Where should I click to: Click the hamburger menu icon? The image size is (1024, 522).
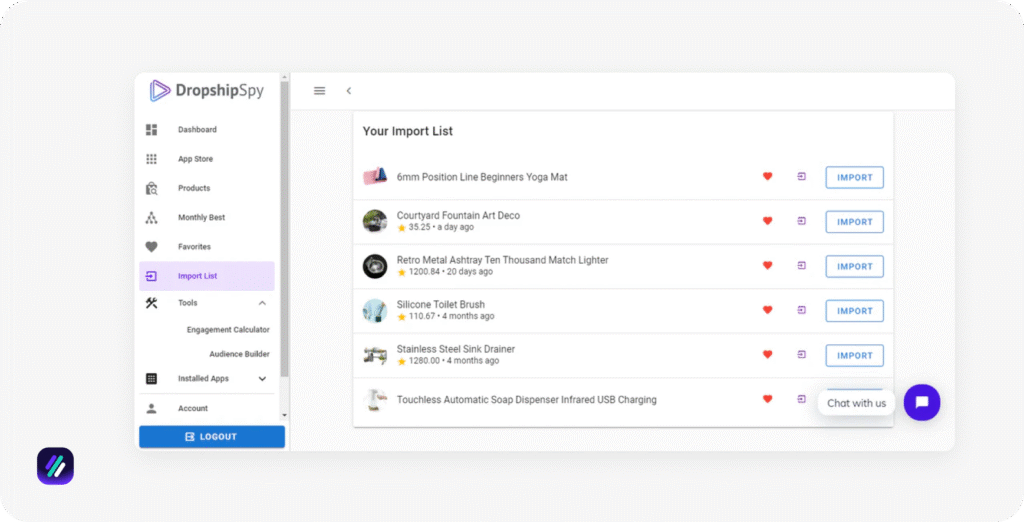coord(319,91)
